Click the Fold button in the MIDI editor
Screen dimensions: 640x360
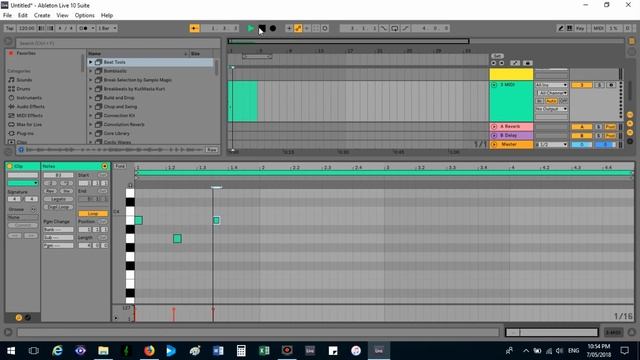tap(120, 166)
